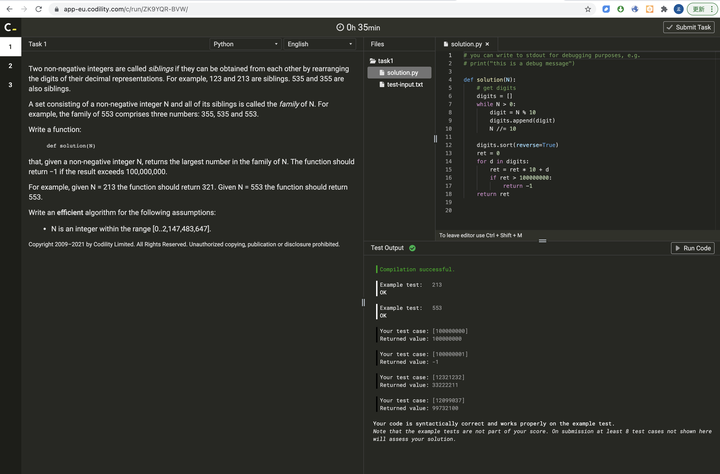The width and height of the screenshot is (720, 474).
Task: Click the browser back arrow
Action: coord(8,8)
